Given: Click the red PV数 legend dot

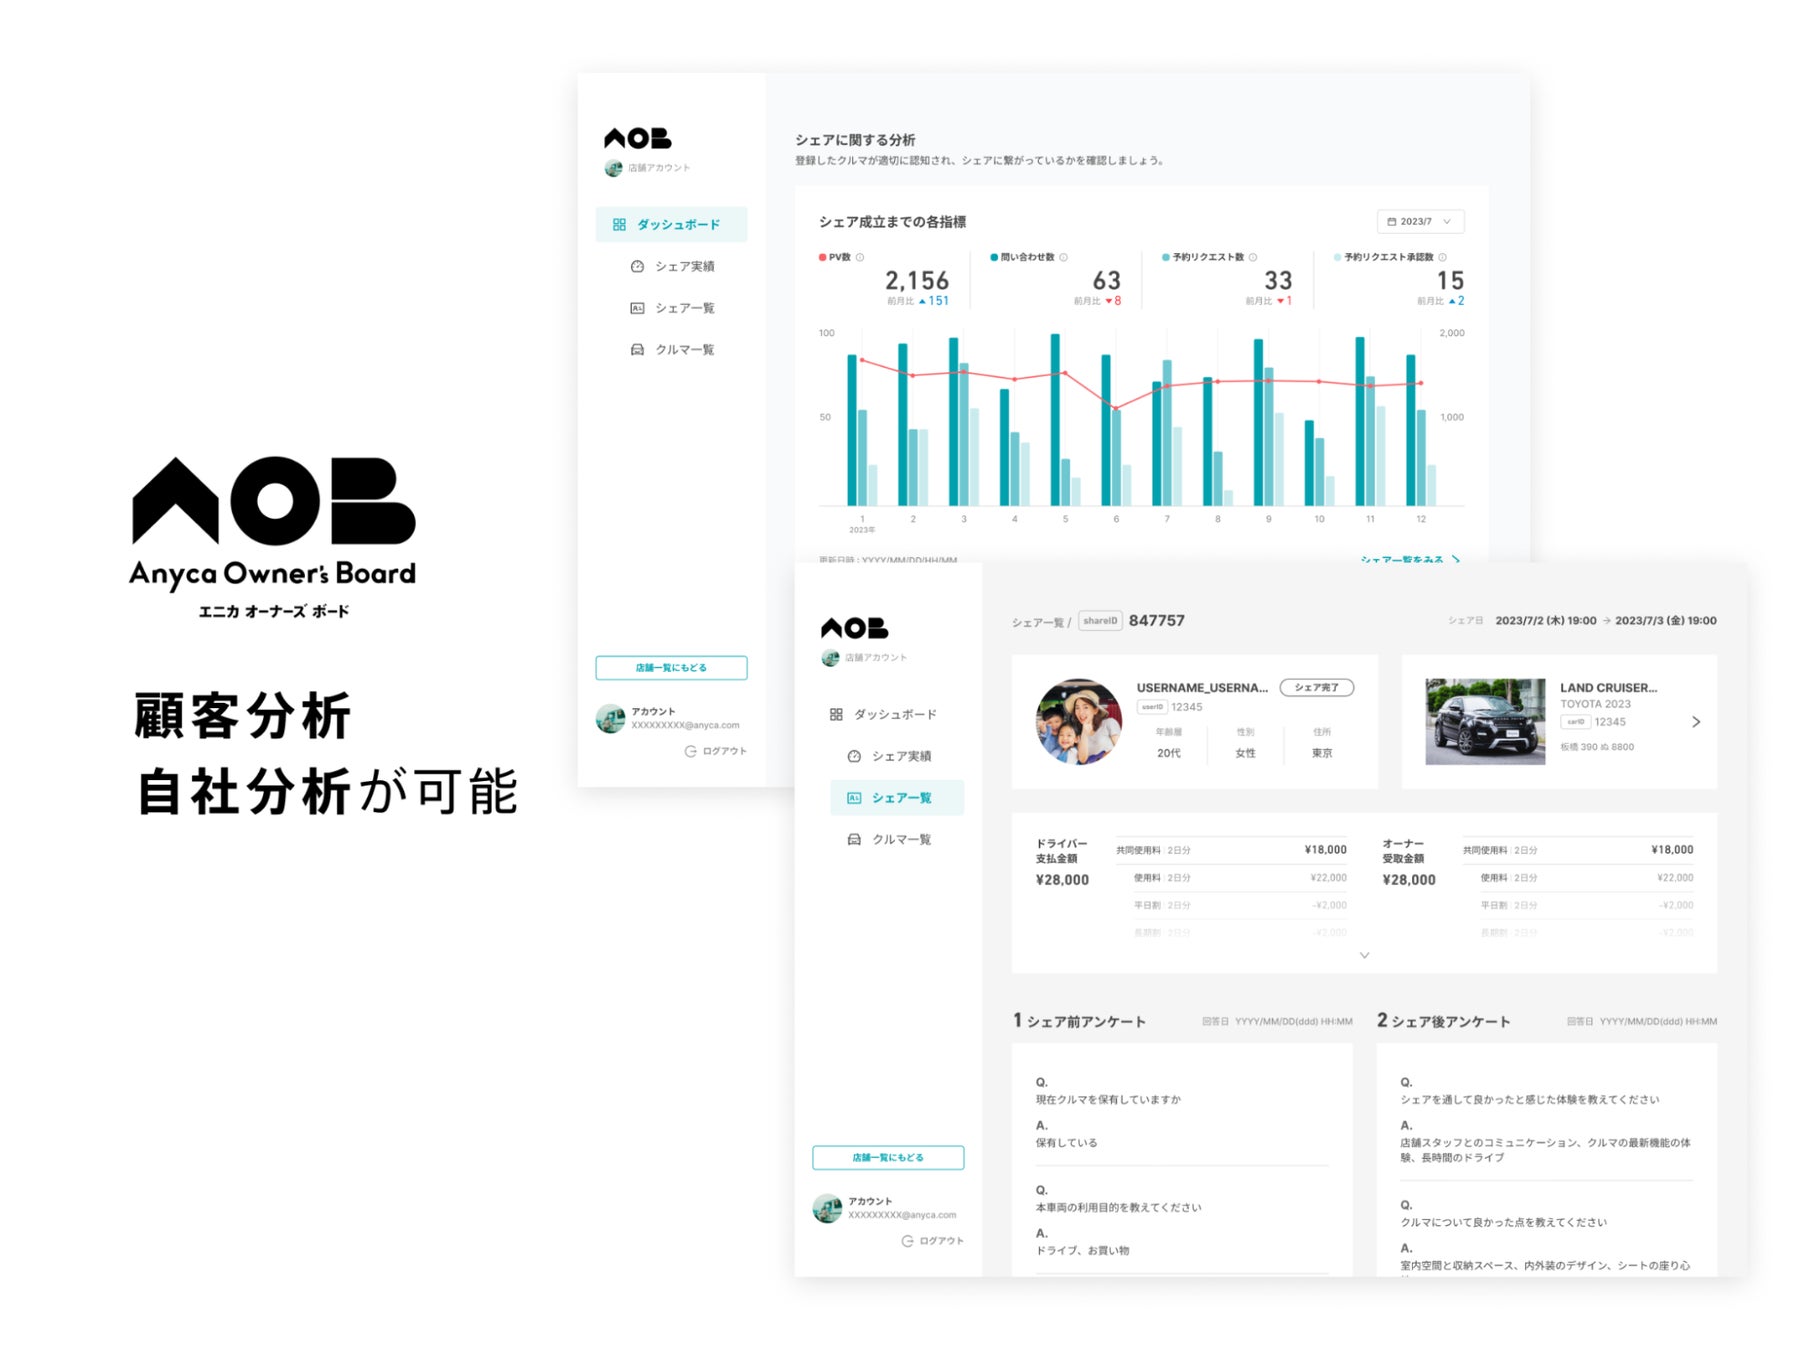Looking at the screenshot, I should click(823, 258).
